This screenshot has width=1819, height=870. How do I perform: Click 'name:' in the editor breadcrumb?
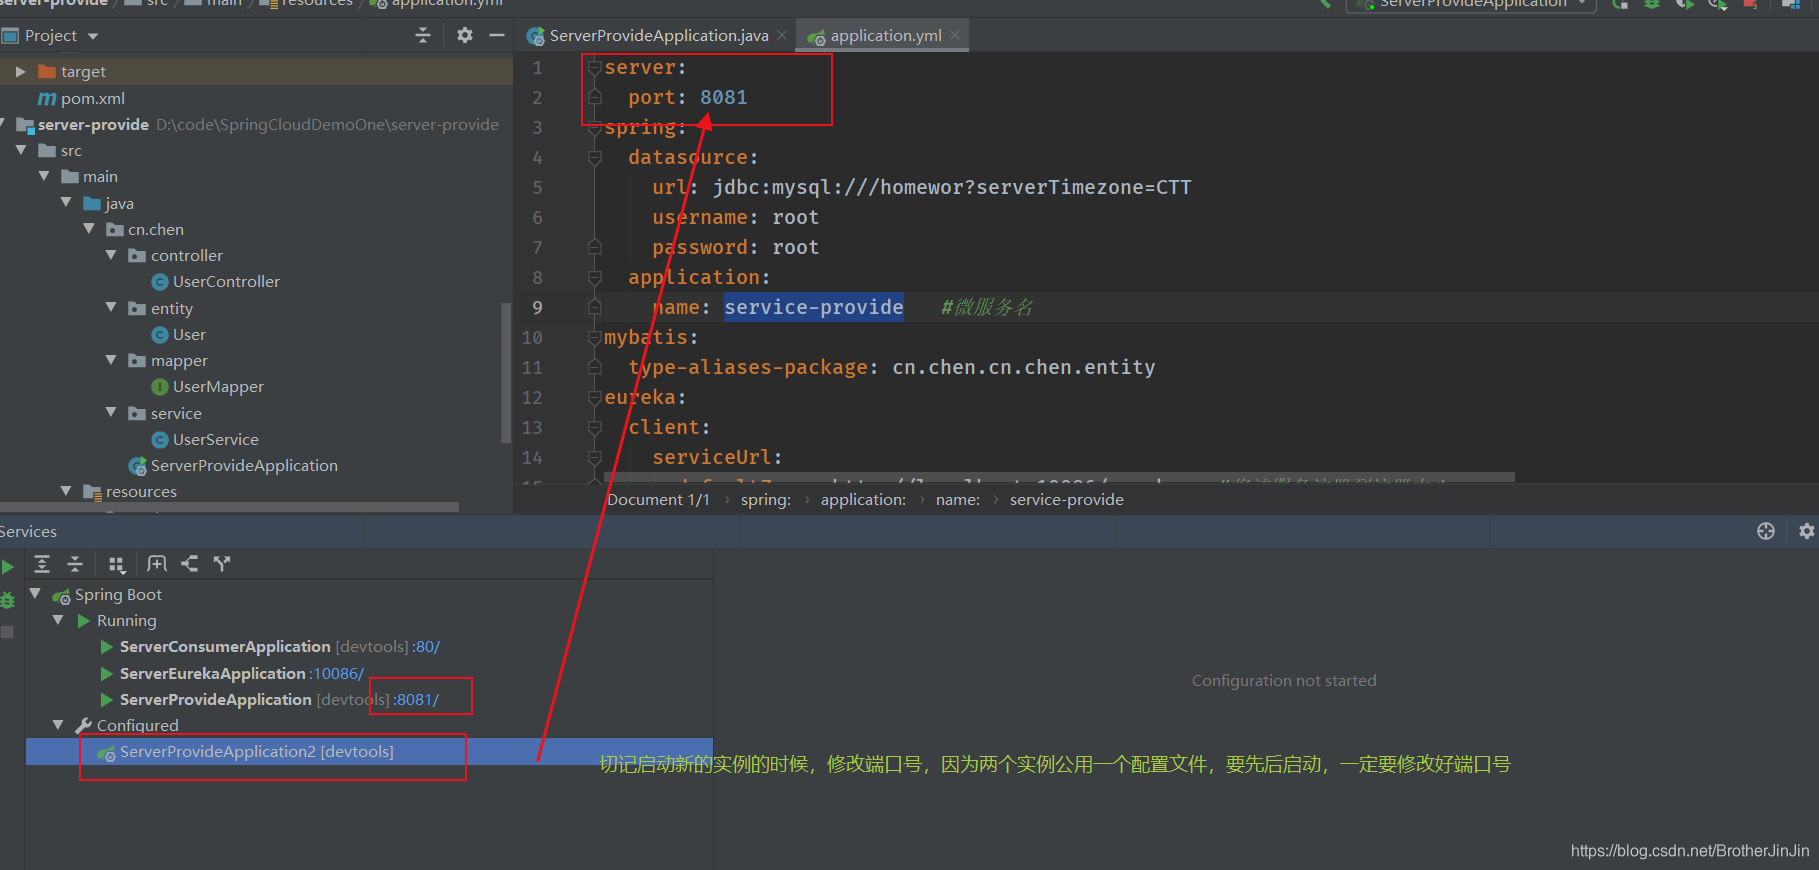958,500
